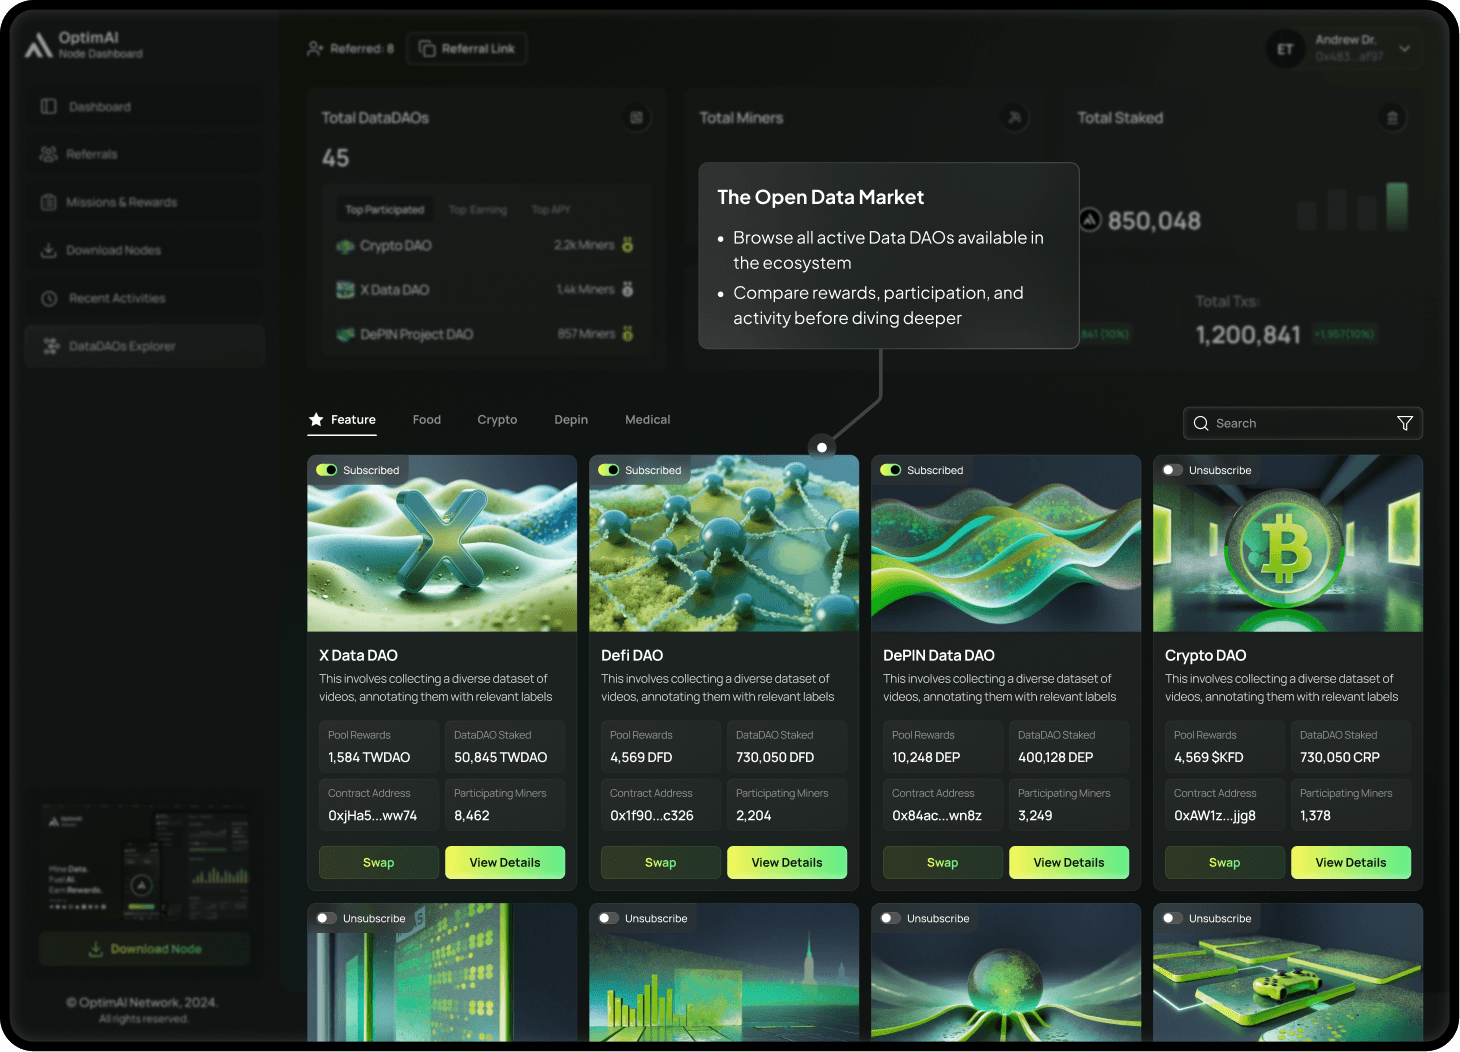Select the Medical category tab
The height and width of the screenshot is (1052, 1460).
[647, 420]
